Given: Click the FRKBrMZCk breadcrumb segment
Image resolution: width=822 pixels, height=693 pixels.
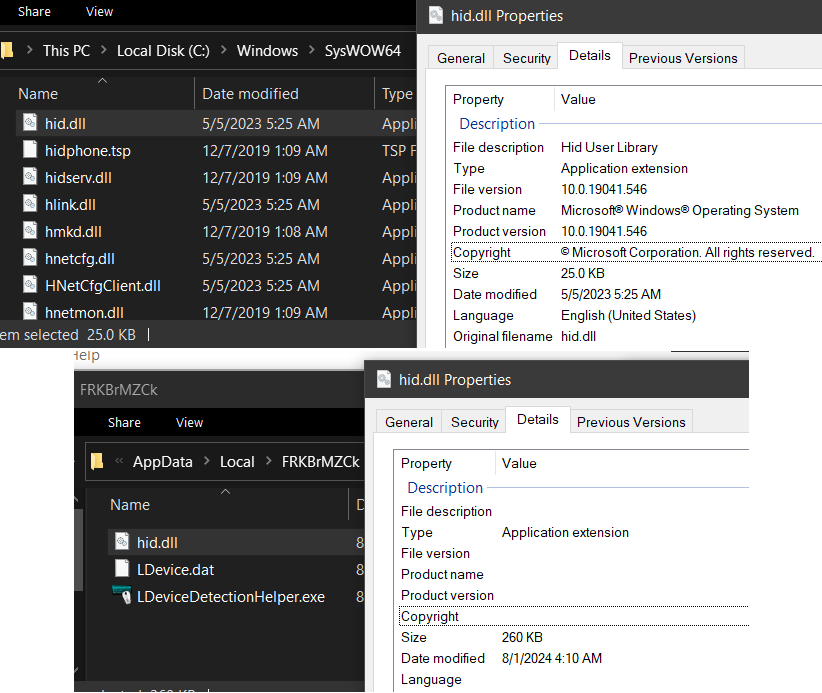Looking at the screenshot, I should (321, 461).
